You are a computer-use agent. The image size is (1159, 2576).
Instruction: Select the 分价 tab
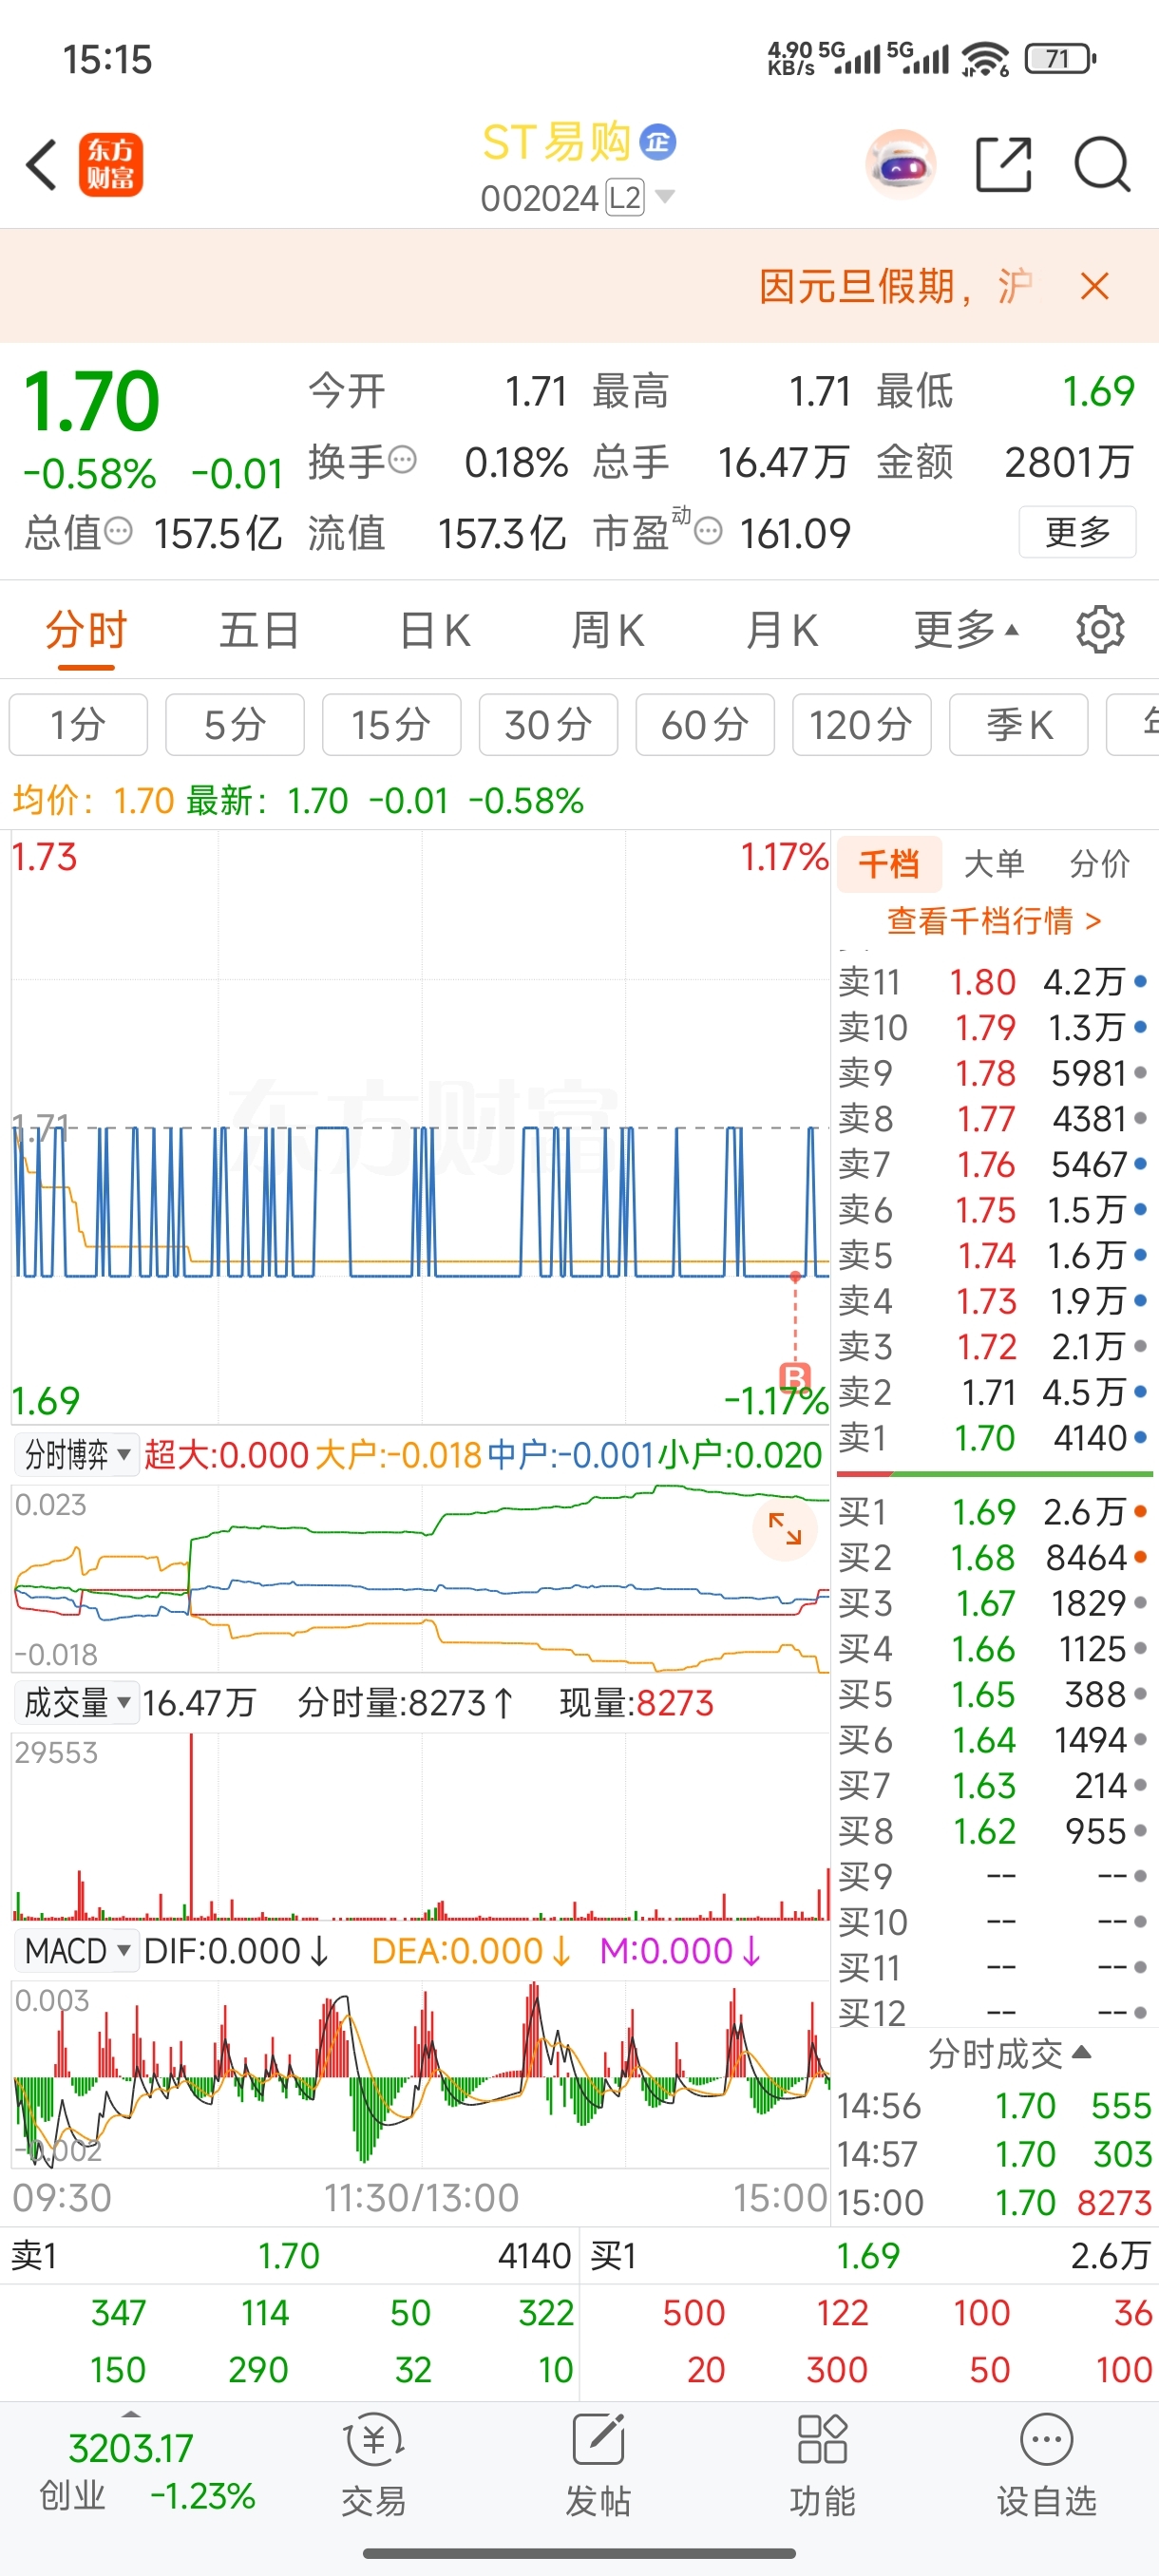(1099, 863)
